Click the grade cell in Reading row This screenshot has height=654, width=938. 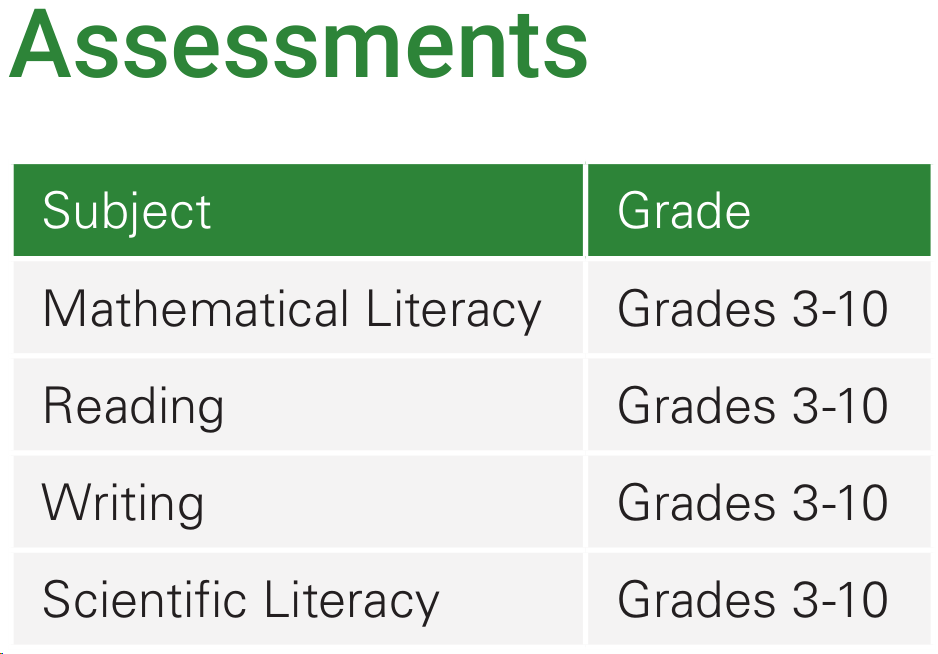753,407
